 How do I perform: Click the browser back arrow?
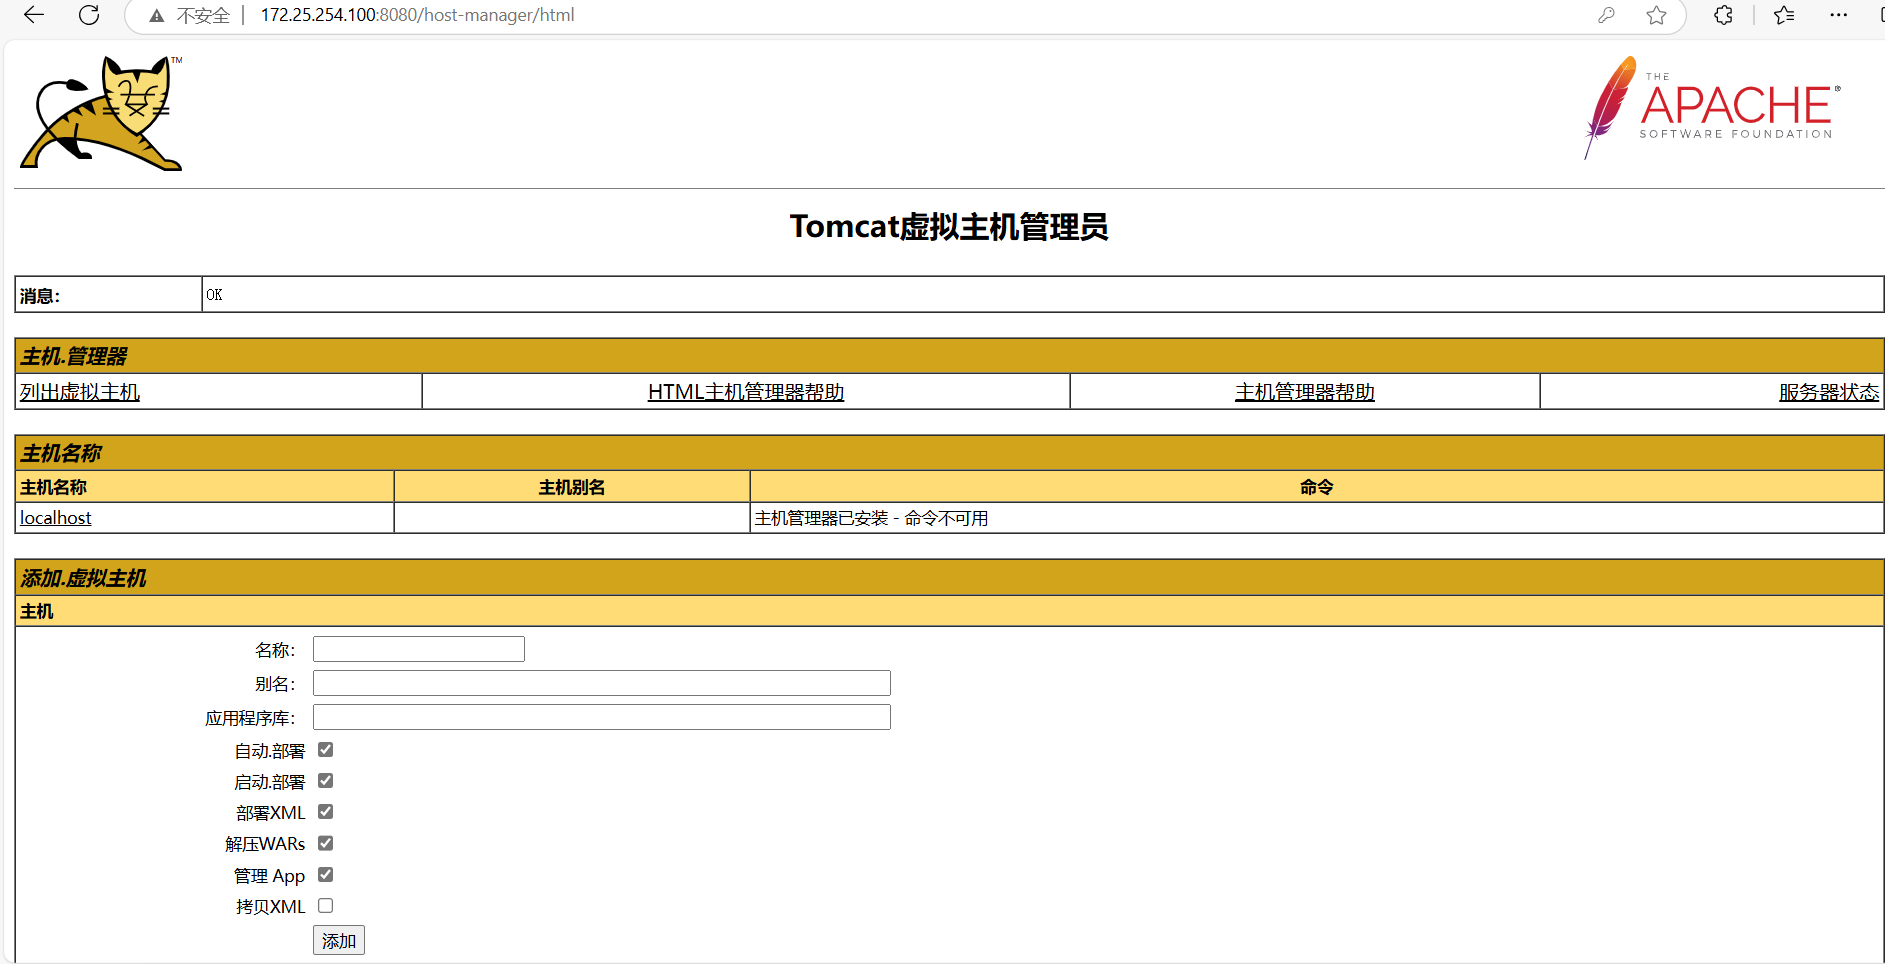coord(34,15)
